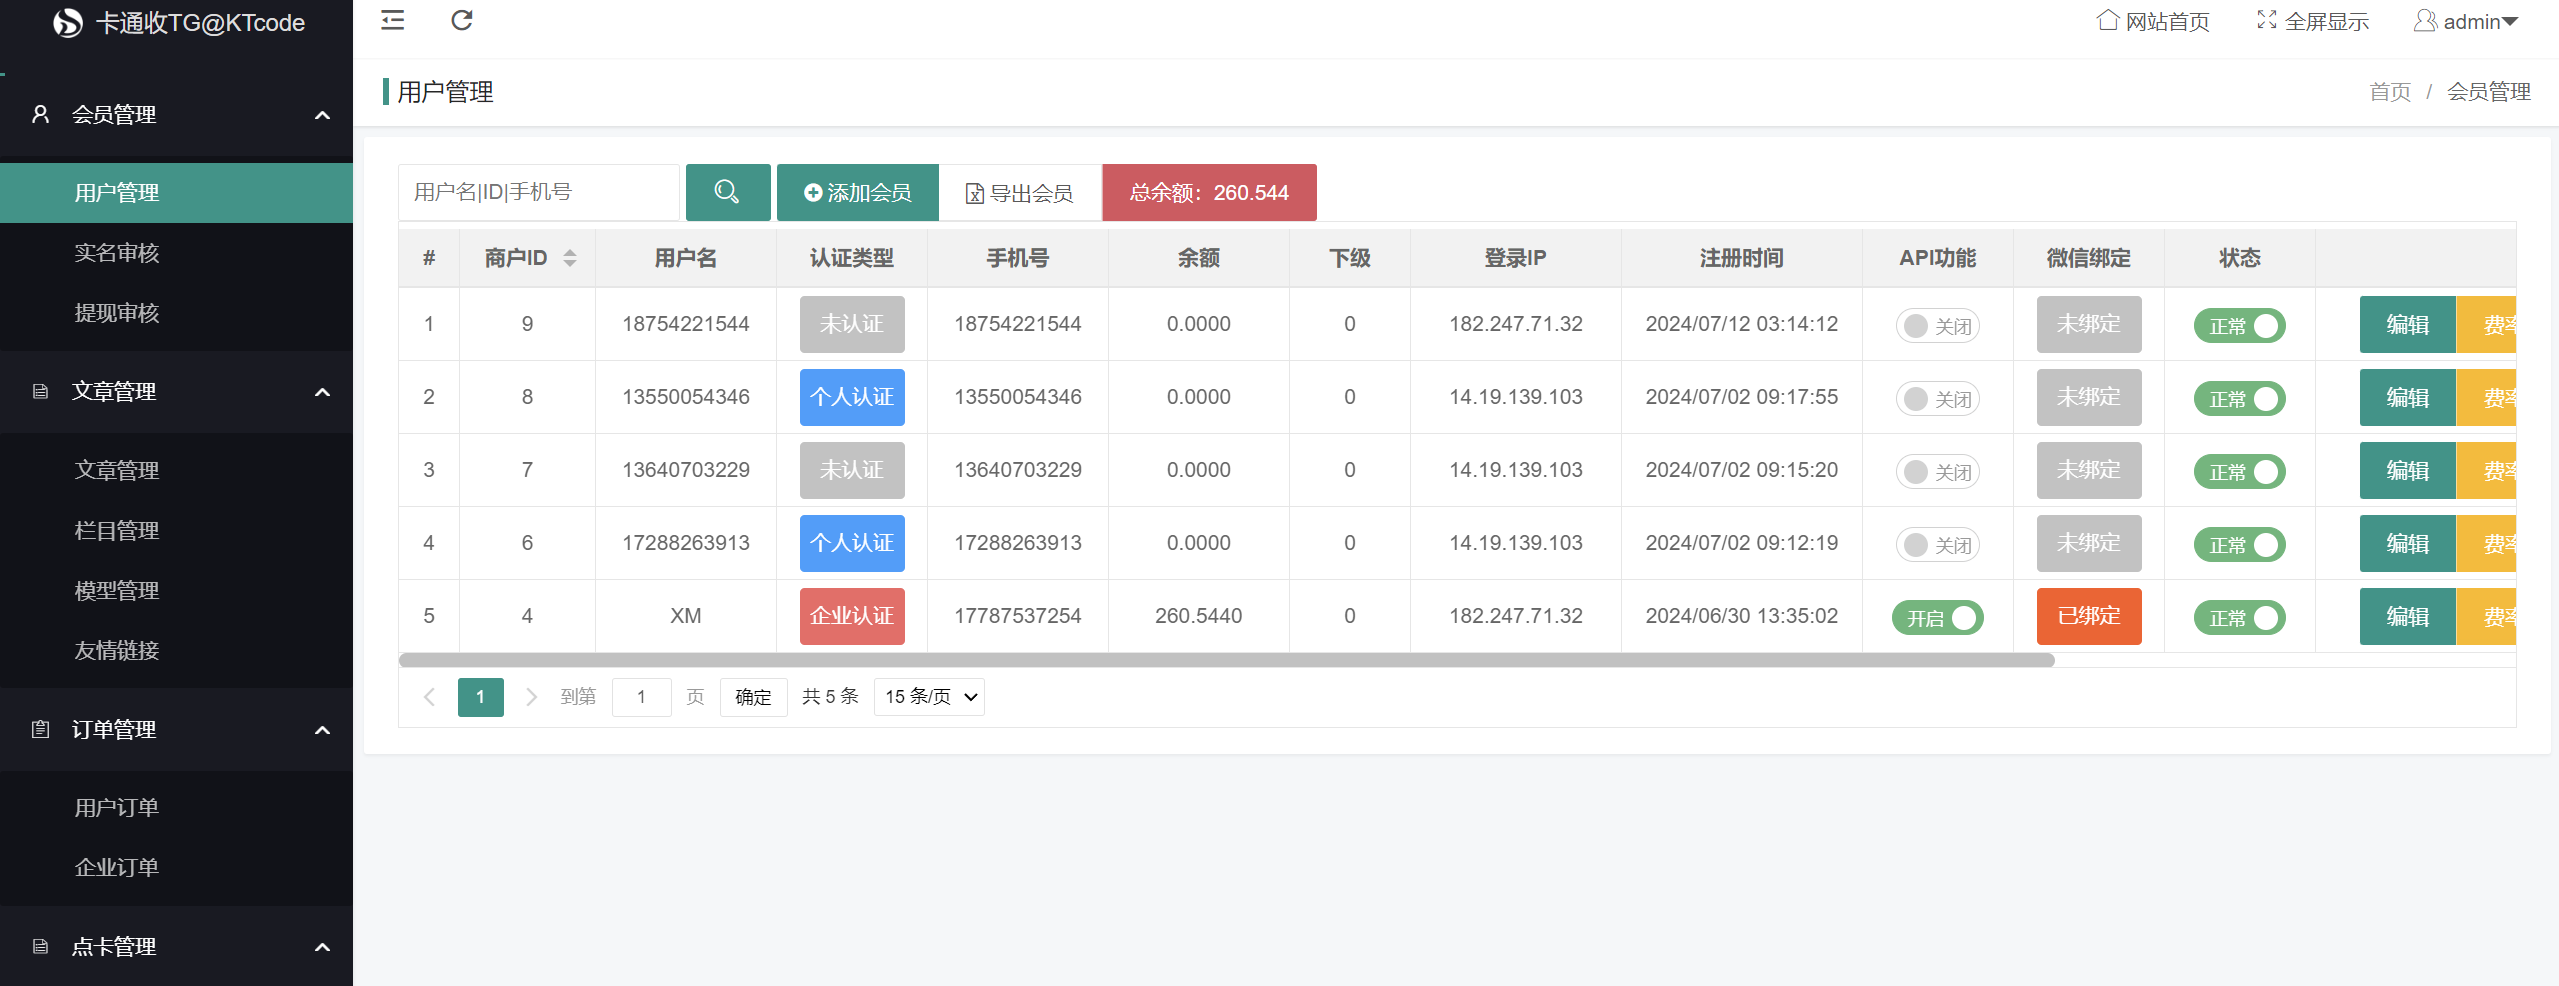The image size is (2559, 986).
Task: Collapse the 文章管理 sidebar section
Action: (x=322, y=392)
